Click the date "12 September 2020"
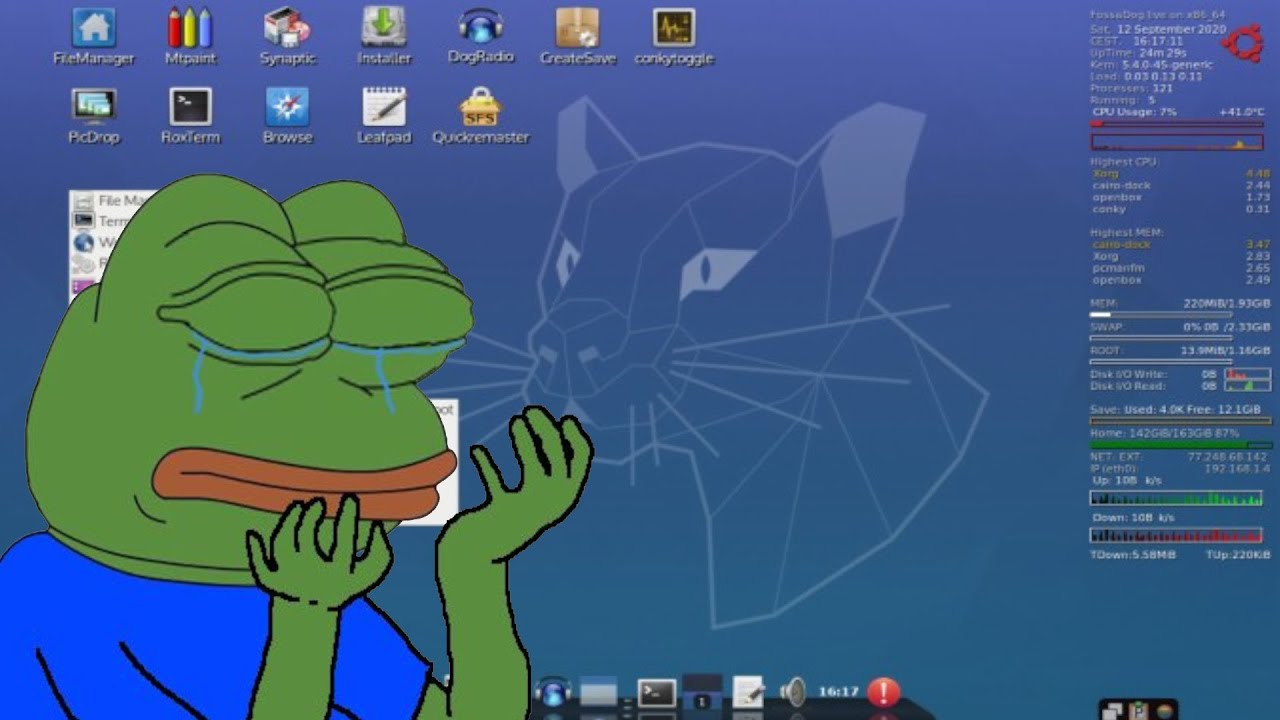 click(x=1171, y=29)
